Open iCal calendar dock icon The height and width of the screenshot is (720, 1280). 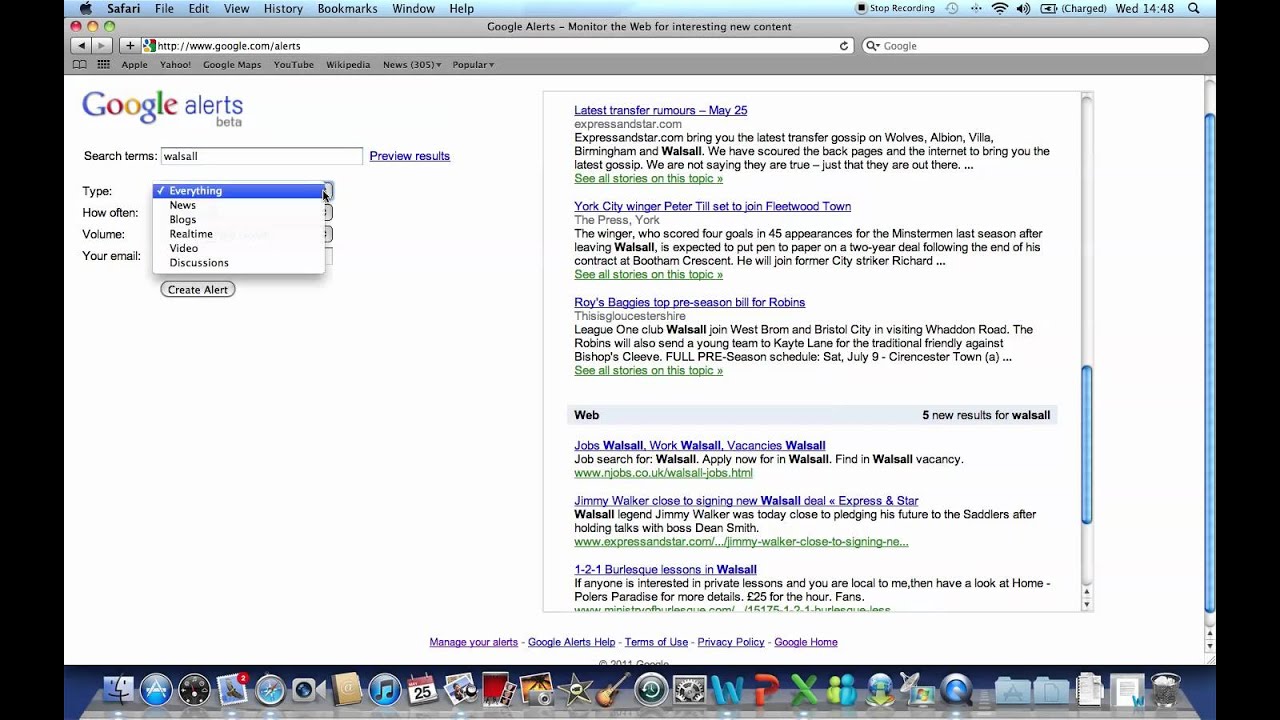point(422,689)
